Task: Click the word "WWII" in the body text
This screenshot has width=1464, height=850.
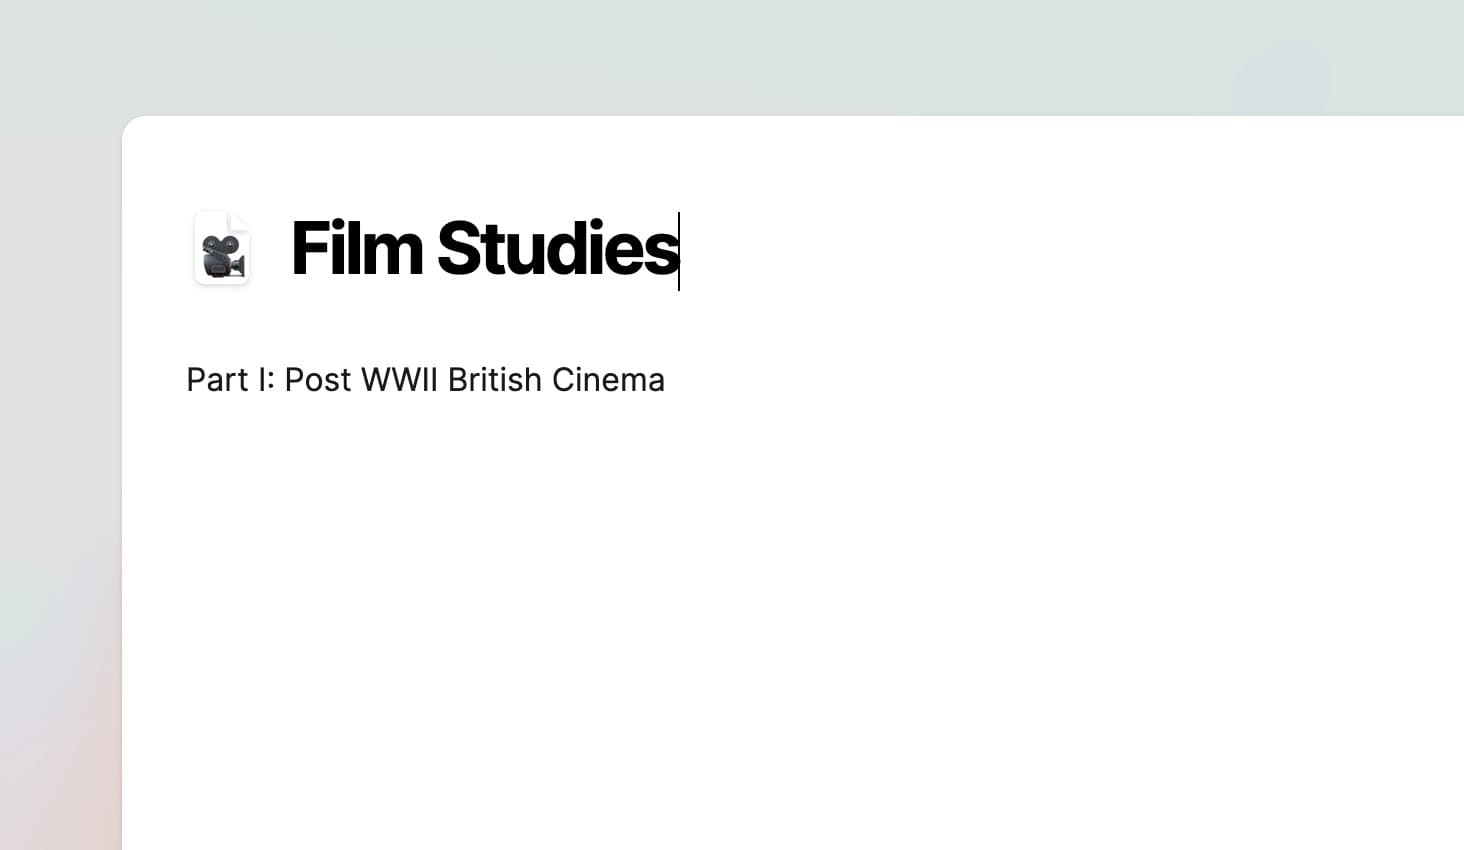Action: 399,380
